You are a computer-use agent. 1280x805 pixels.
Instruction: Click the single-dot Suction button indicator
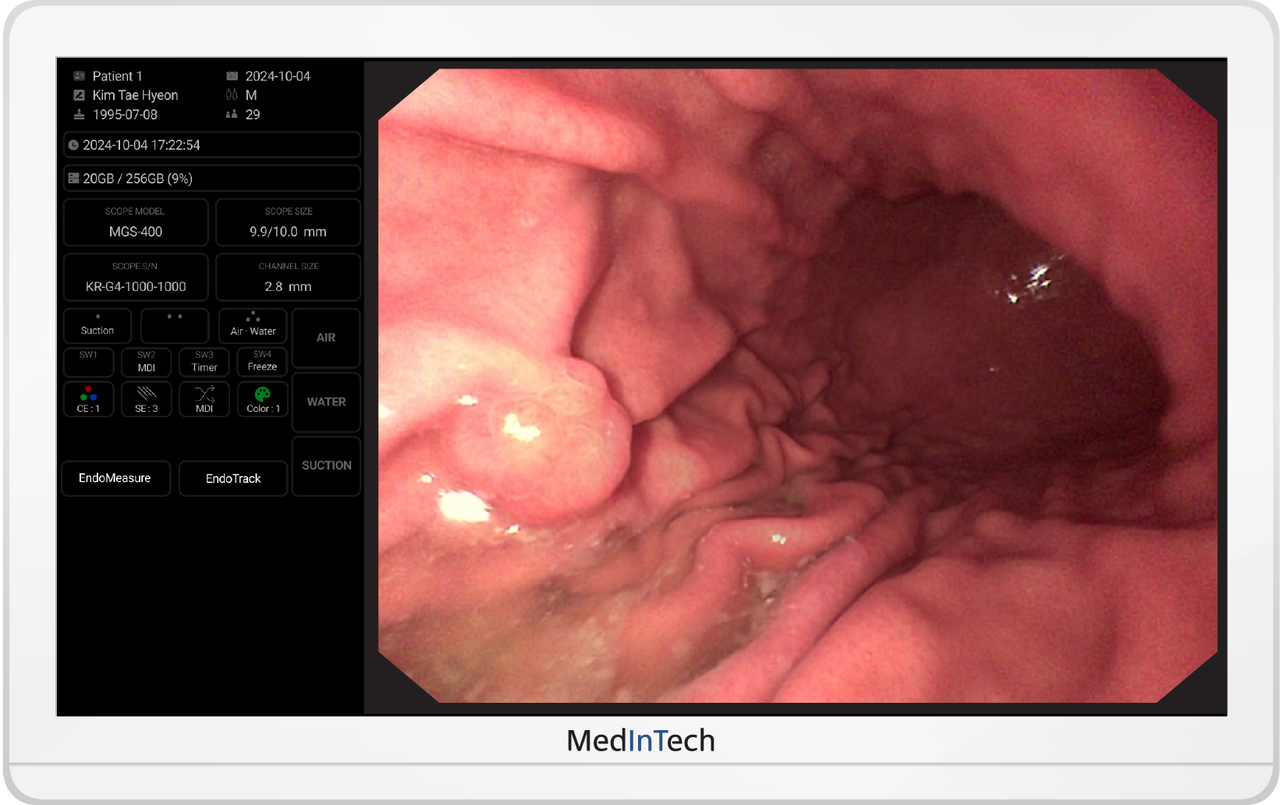point(97,326)
